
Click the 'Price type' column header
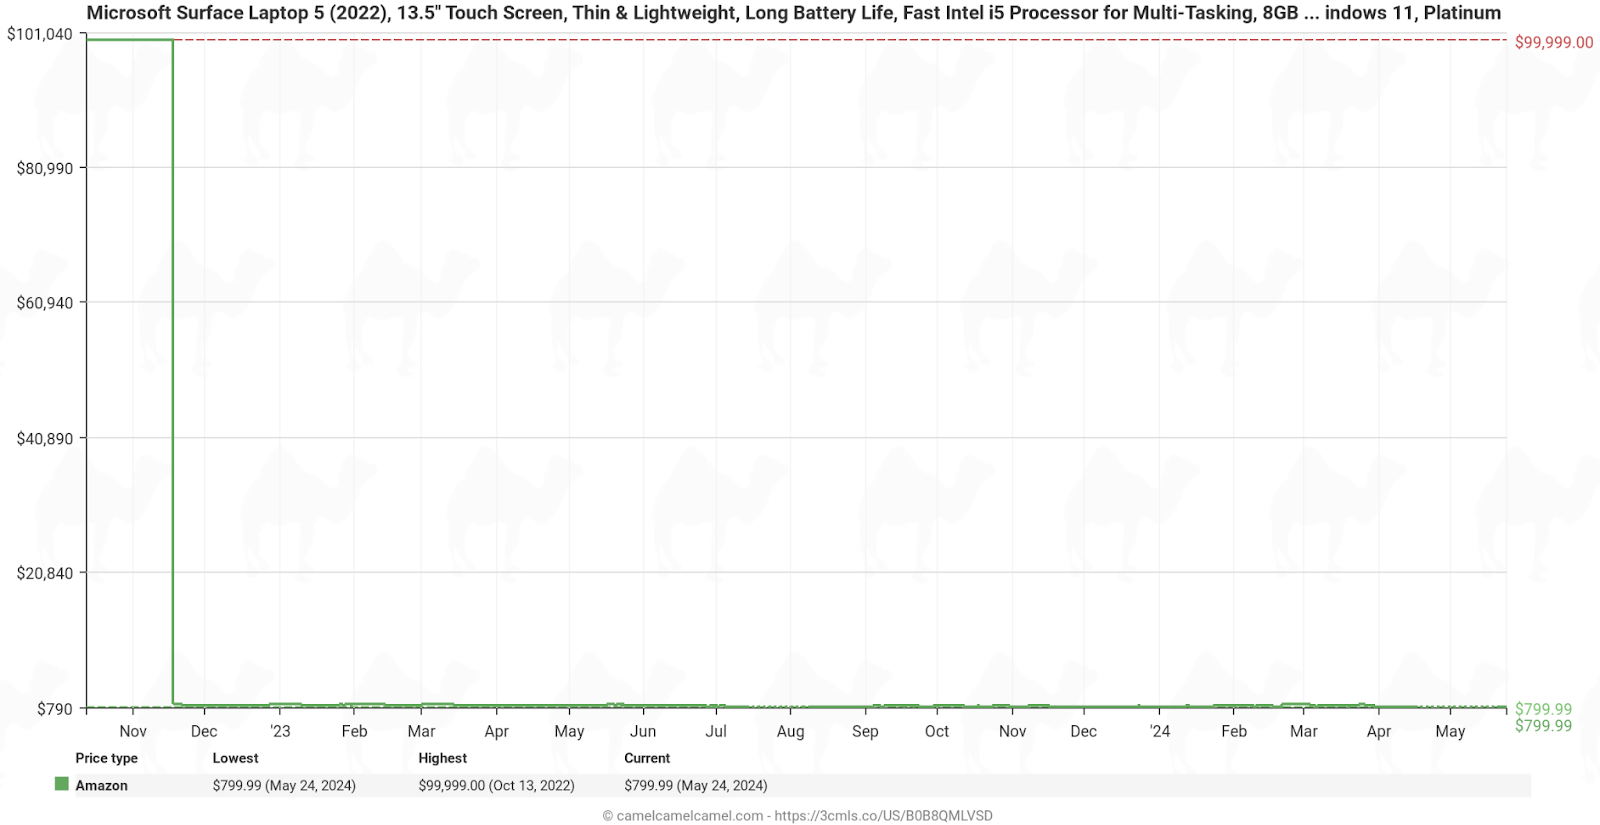(x=107, y=758)
